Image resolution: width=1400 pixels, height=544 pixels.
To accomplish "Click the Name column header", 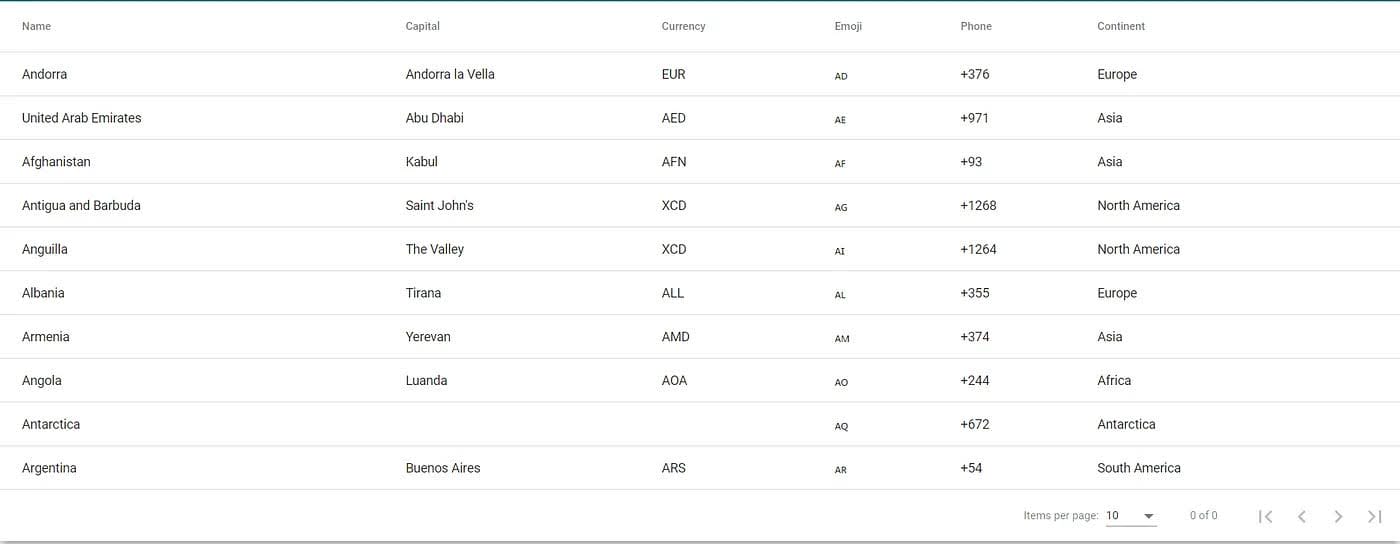I will coord(36,26).
